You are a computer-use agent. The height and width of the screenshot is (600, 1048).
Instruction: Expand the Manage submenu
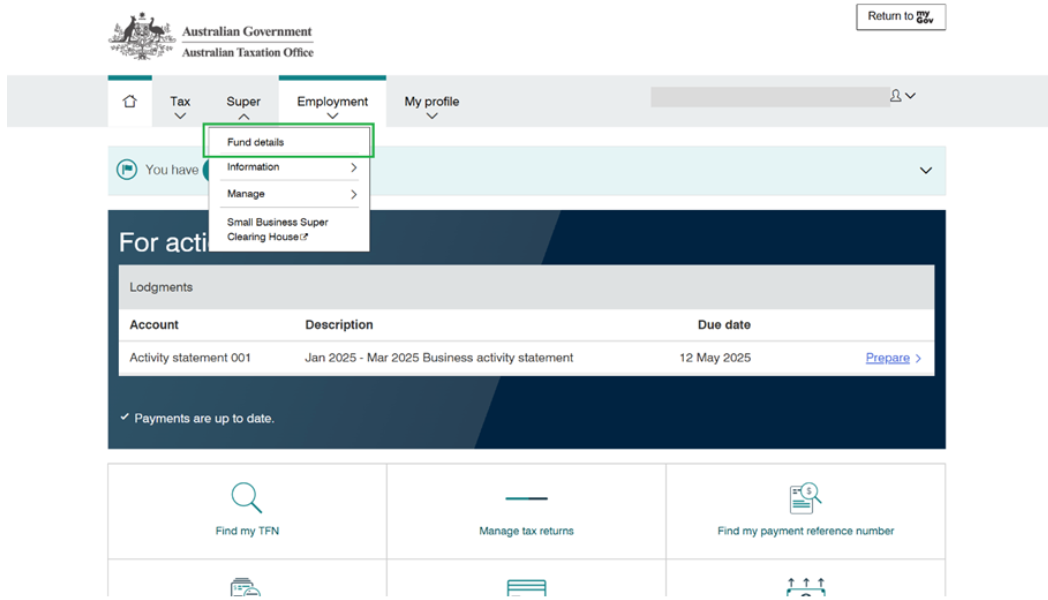coord(288,194)
